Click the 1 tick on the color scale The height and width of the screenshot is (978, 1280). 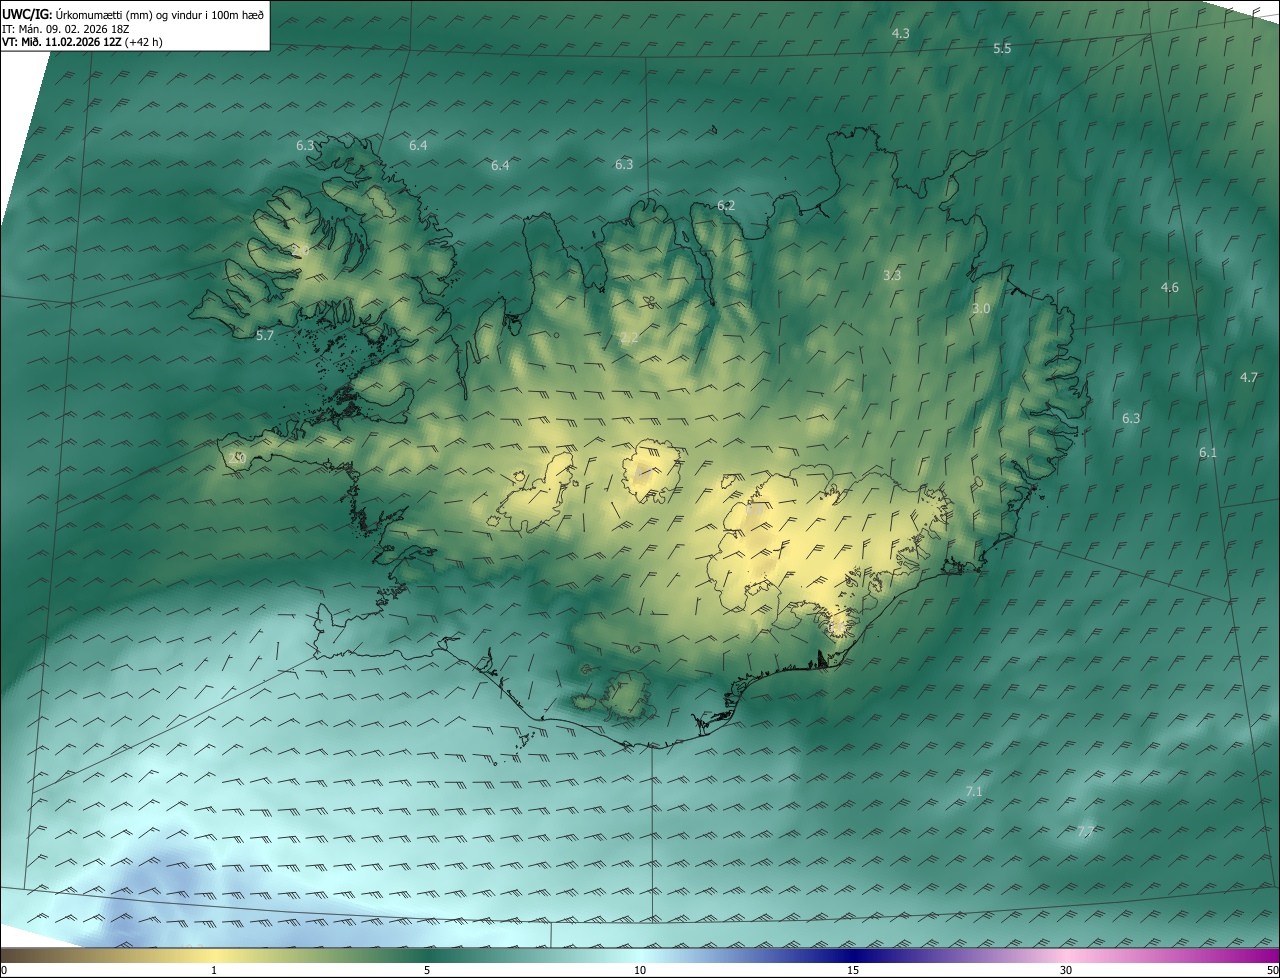(x=214, y=970)
